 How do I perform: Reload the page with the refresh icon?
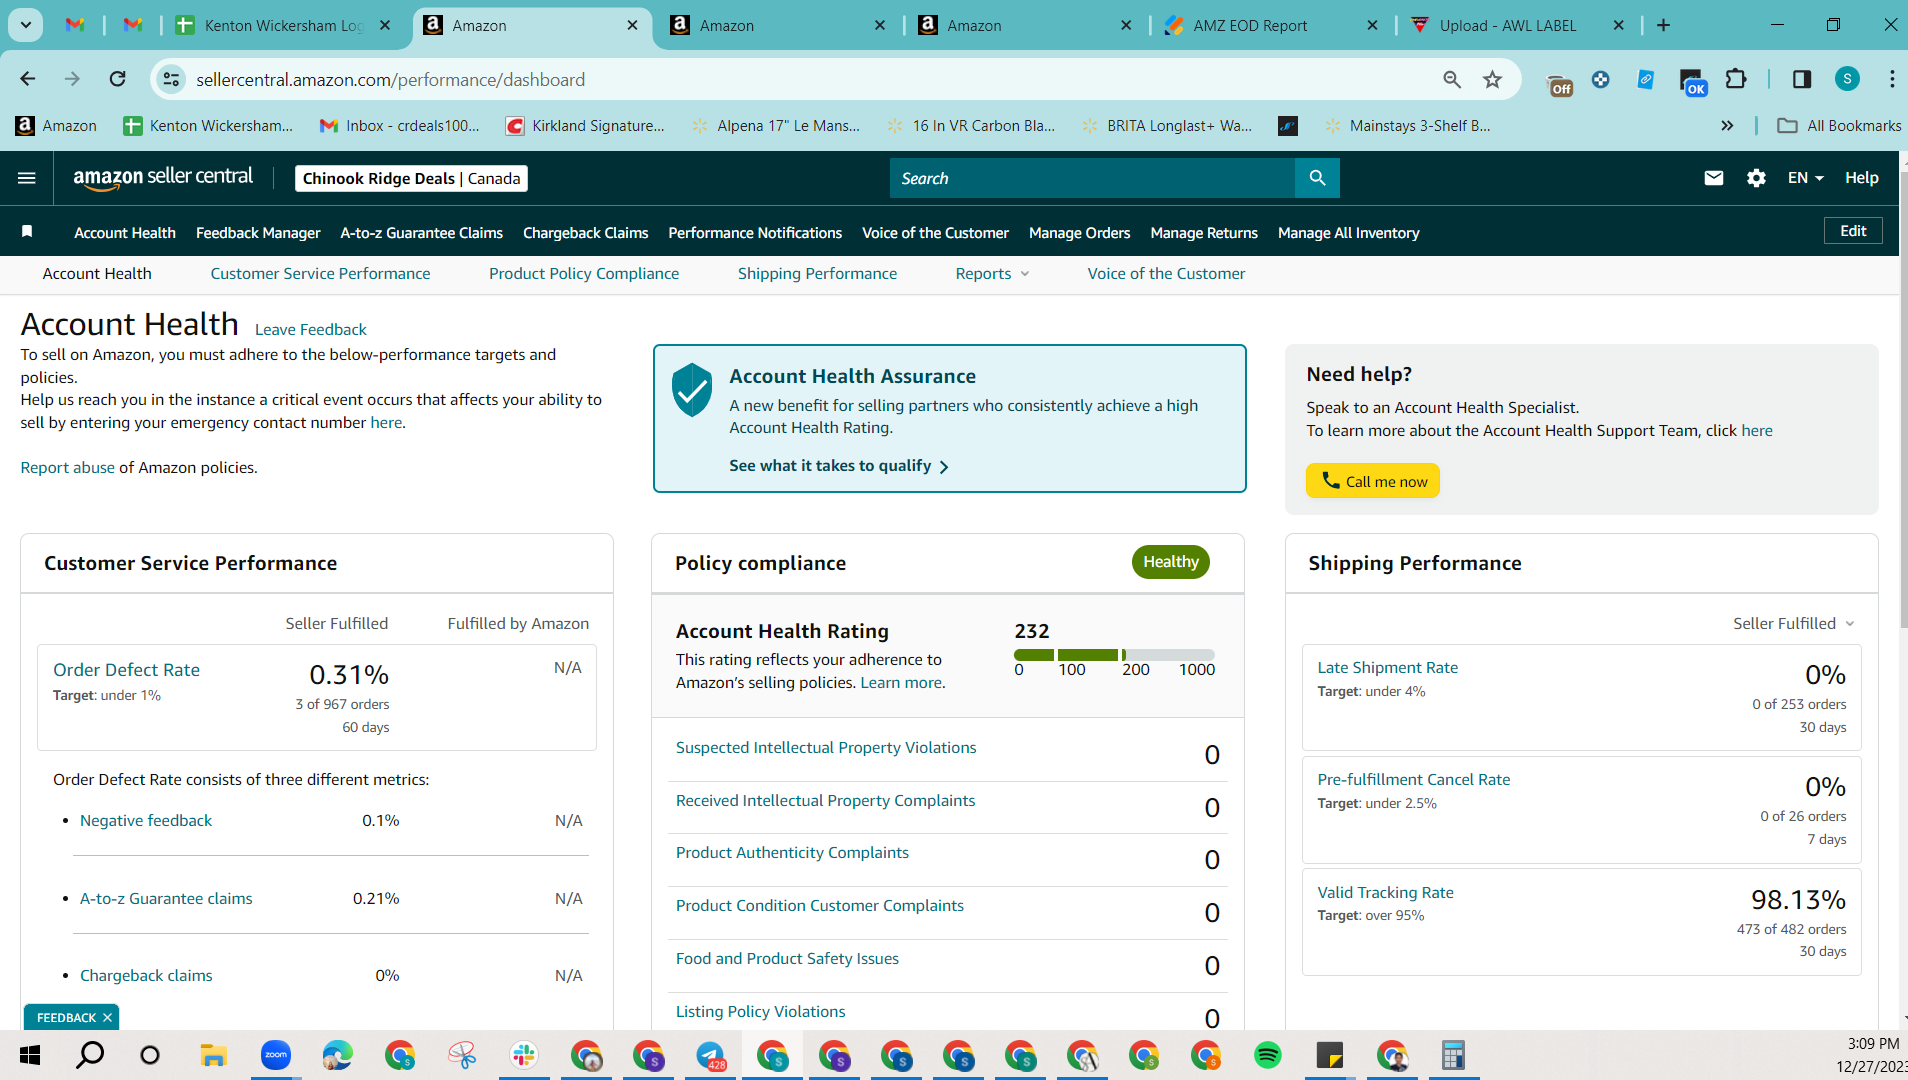click(118, 79)
